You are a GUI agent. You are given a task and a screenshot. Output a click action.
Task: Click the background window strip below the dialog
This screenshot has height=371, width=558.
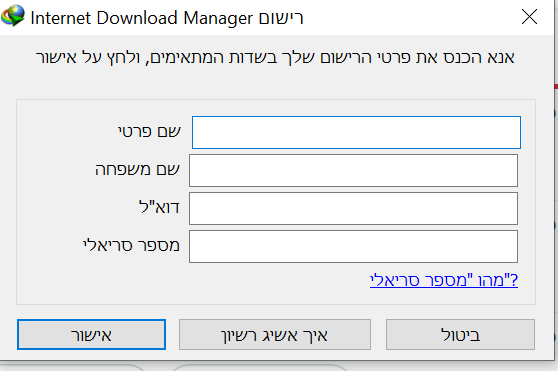coord(279,367)
